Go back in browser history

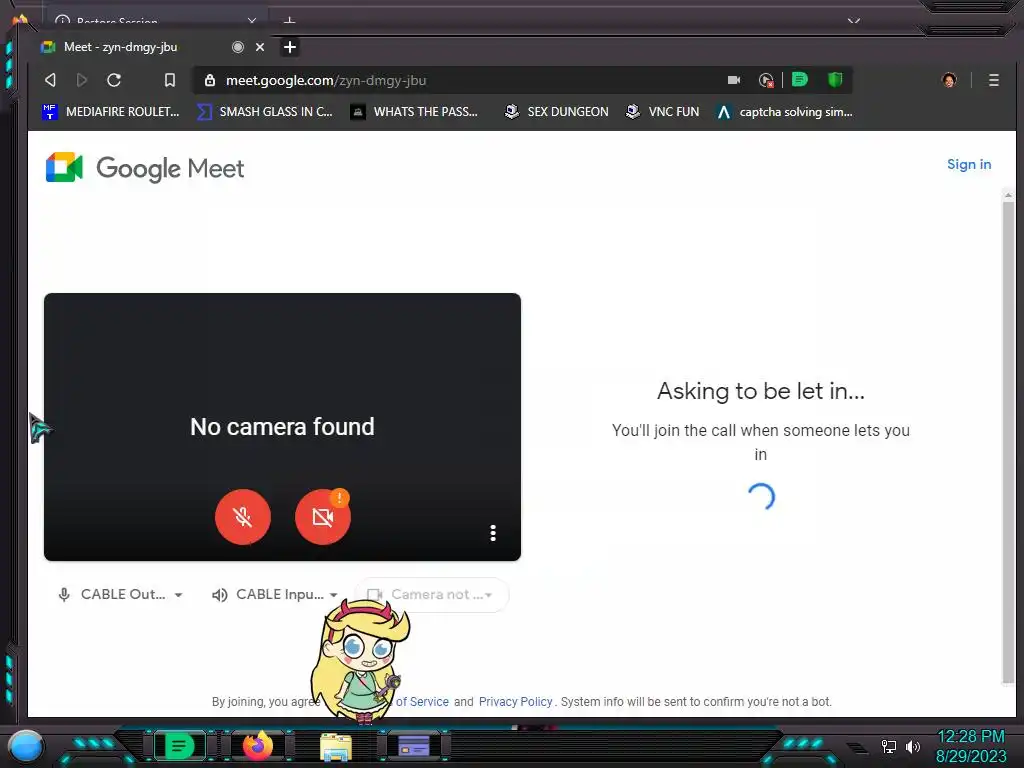[50, 80]
